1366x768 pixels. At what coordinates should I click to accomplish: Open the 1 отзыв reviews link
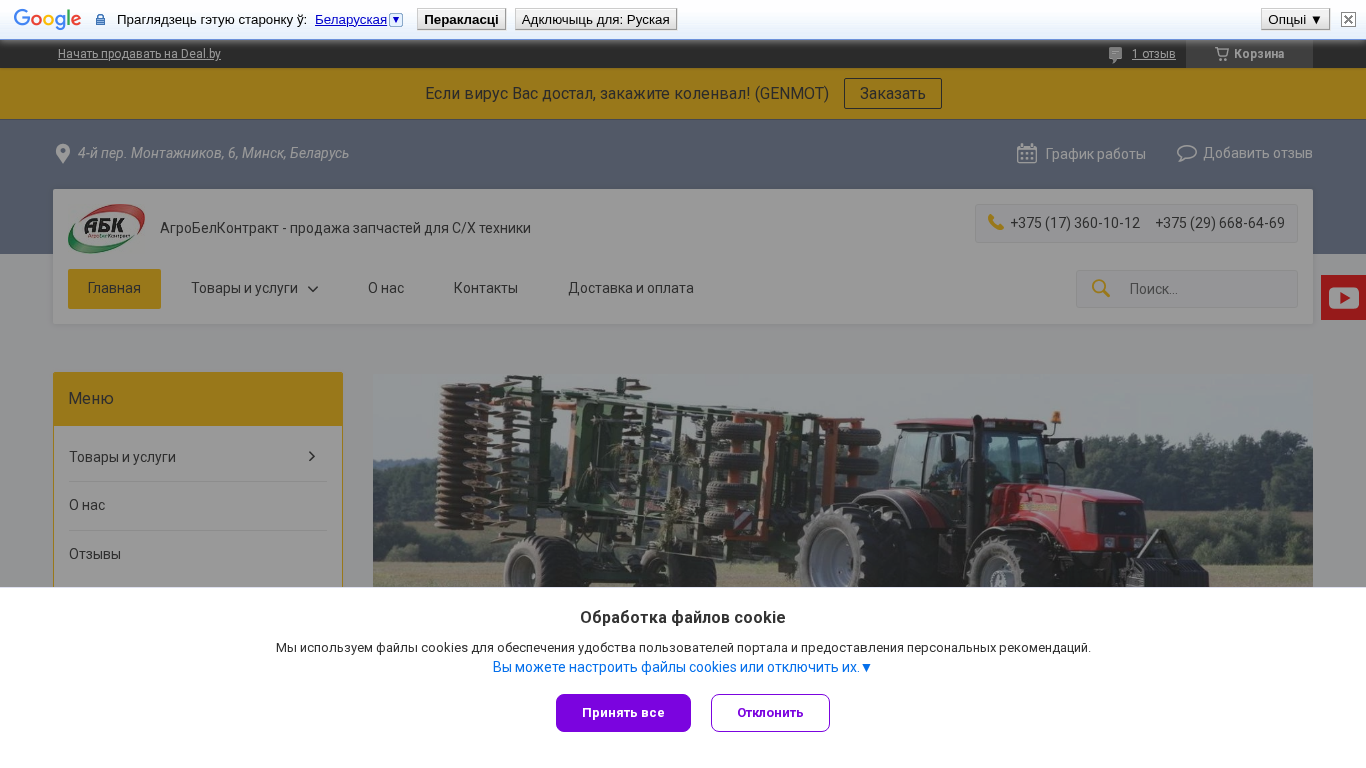click(1154, 54)
